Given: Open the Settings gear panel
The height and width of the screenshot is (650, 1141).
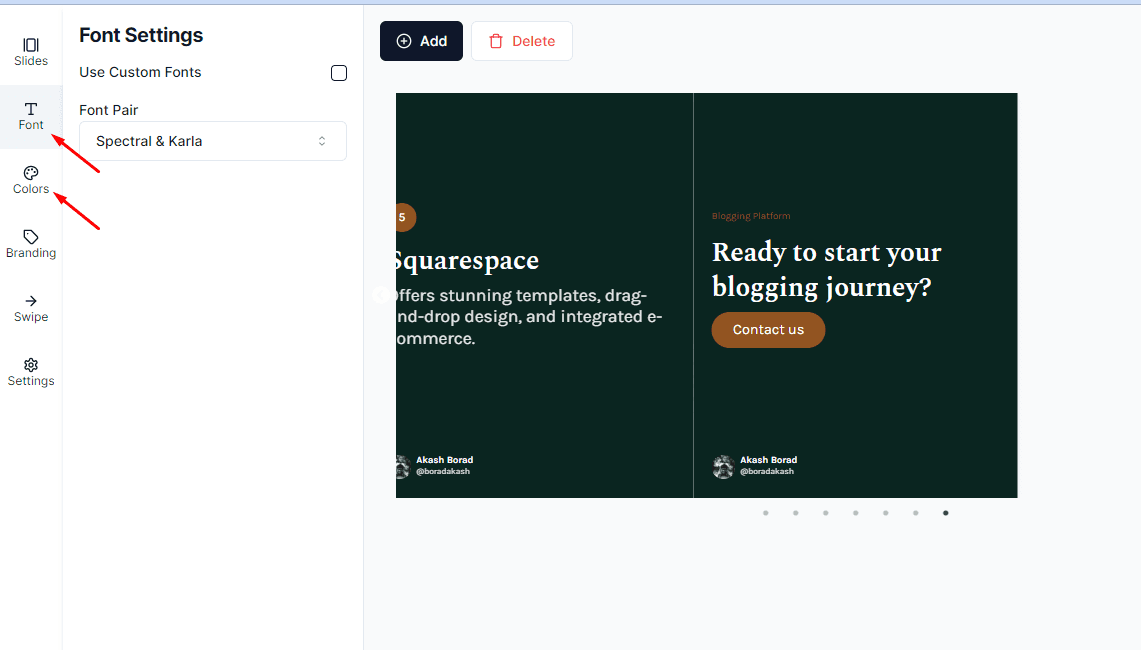Looking at the screenshot, I should tap(31, 373).
